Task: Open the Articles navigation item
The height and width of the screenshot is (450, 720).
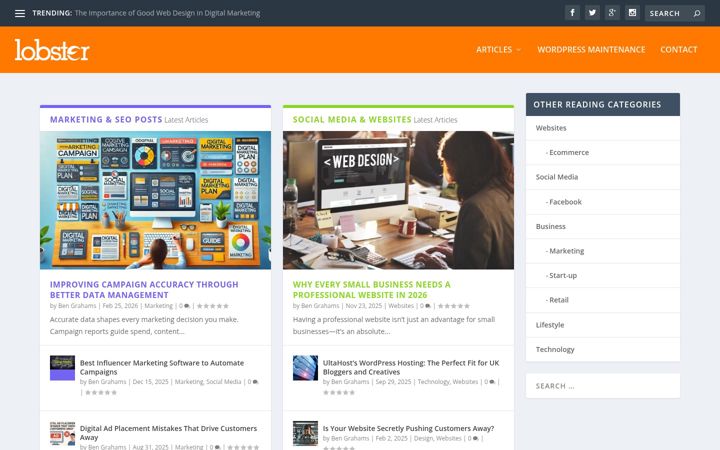Action: tap(494, 50)
